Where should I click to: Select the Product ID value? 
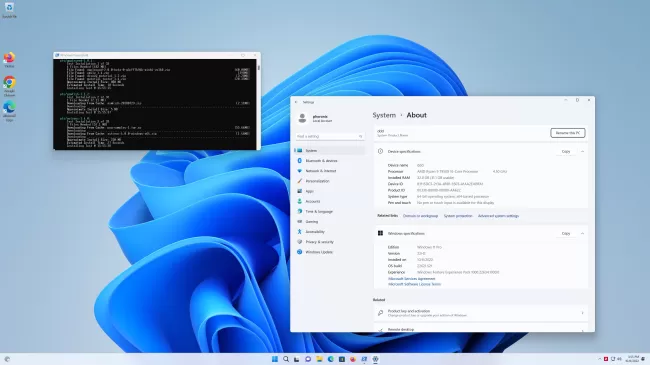click(439, 190)
